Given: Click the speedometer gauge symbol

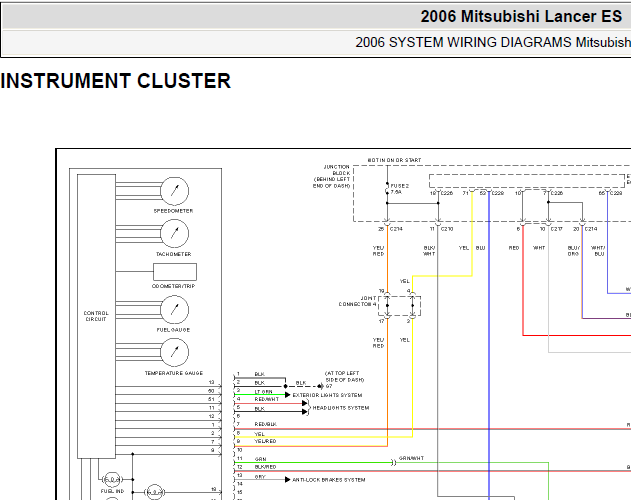Looking at the screenshot, I should pyautogui.click(x=175, y=191).
